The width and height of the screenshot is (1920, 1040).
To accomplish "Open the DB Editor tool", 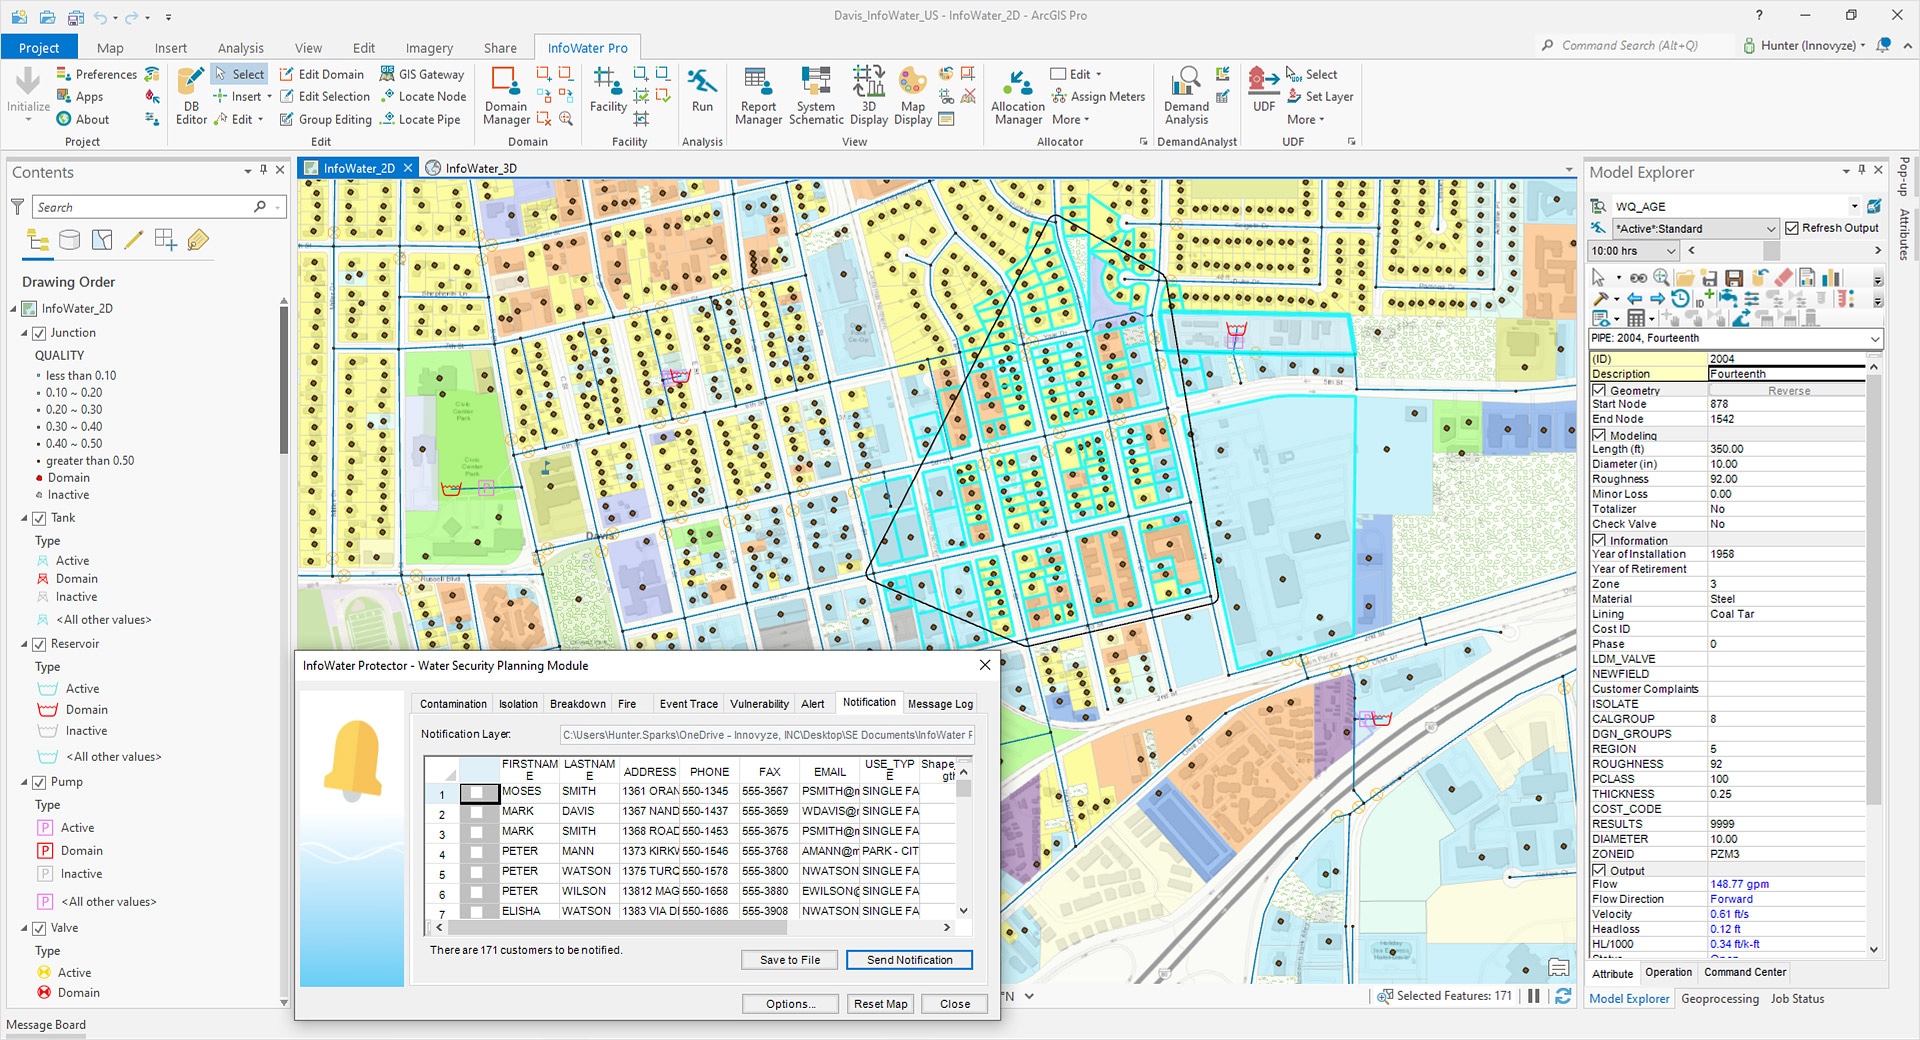I will click(x=191, y=97).
